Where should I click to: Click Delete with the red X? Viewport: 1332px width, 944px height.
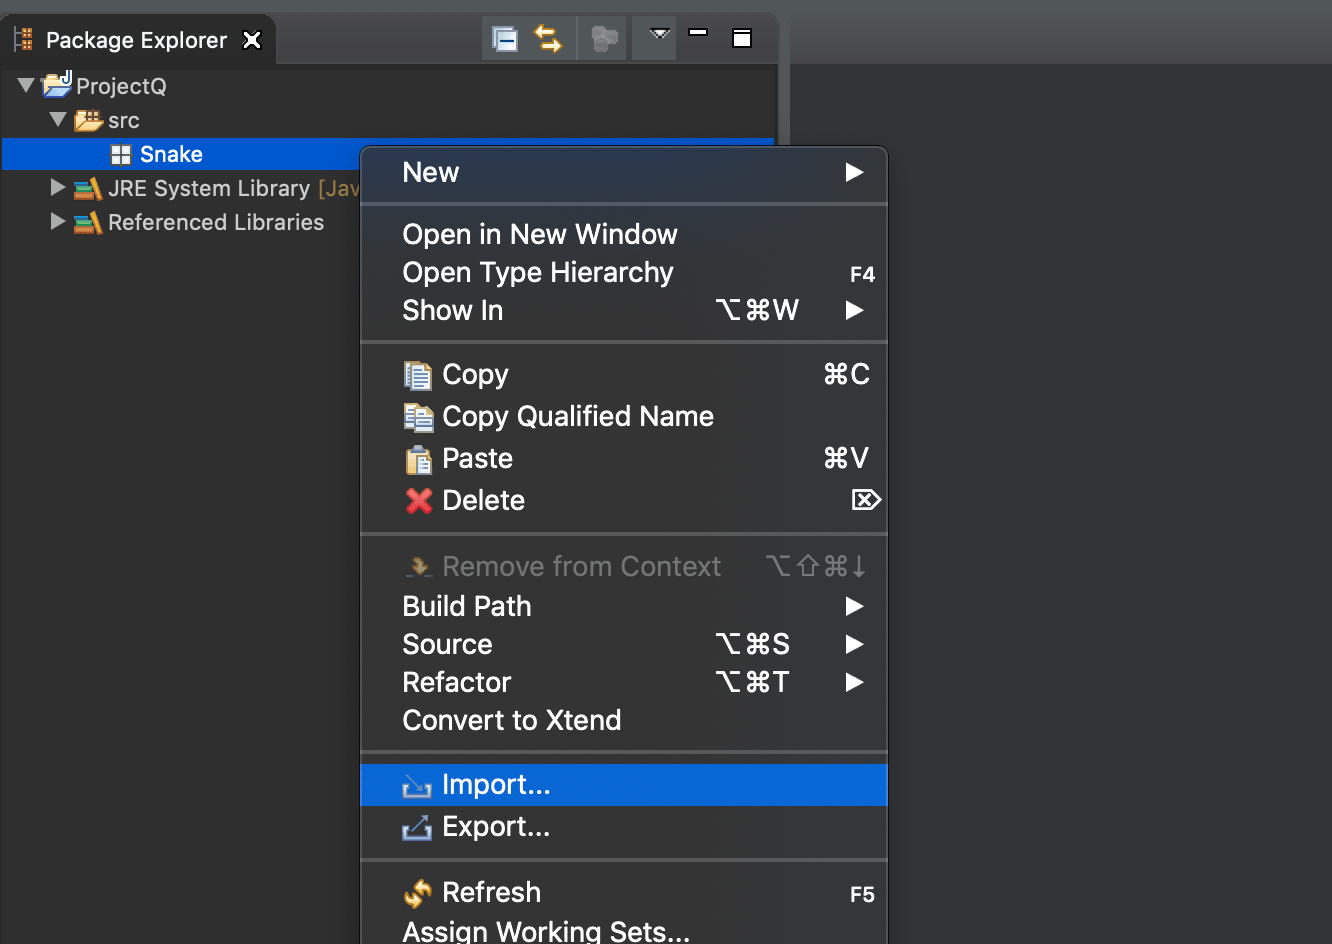pyautogui.click(x=483, y=501)
